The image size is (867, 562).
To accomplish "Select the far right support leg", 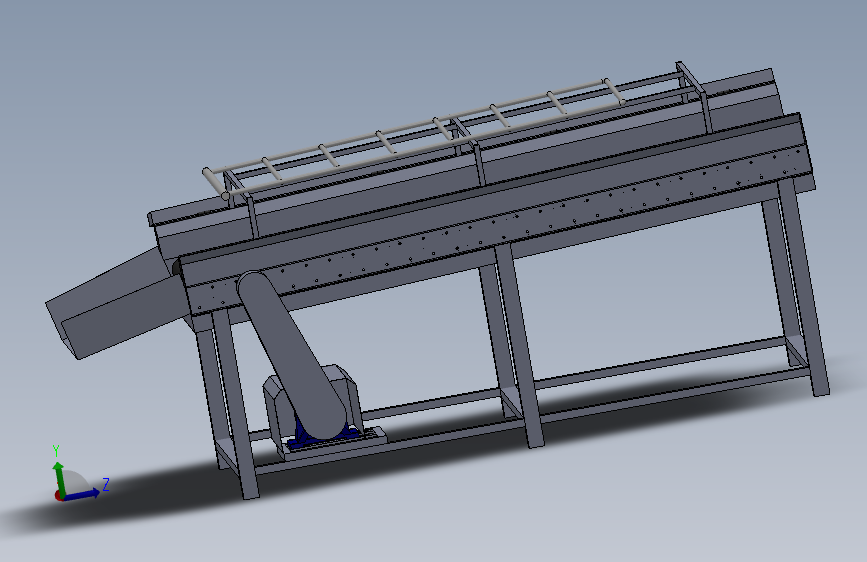I will coord(802,287).
